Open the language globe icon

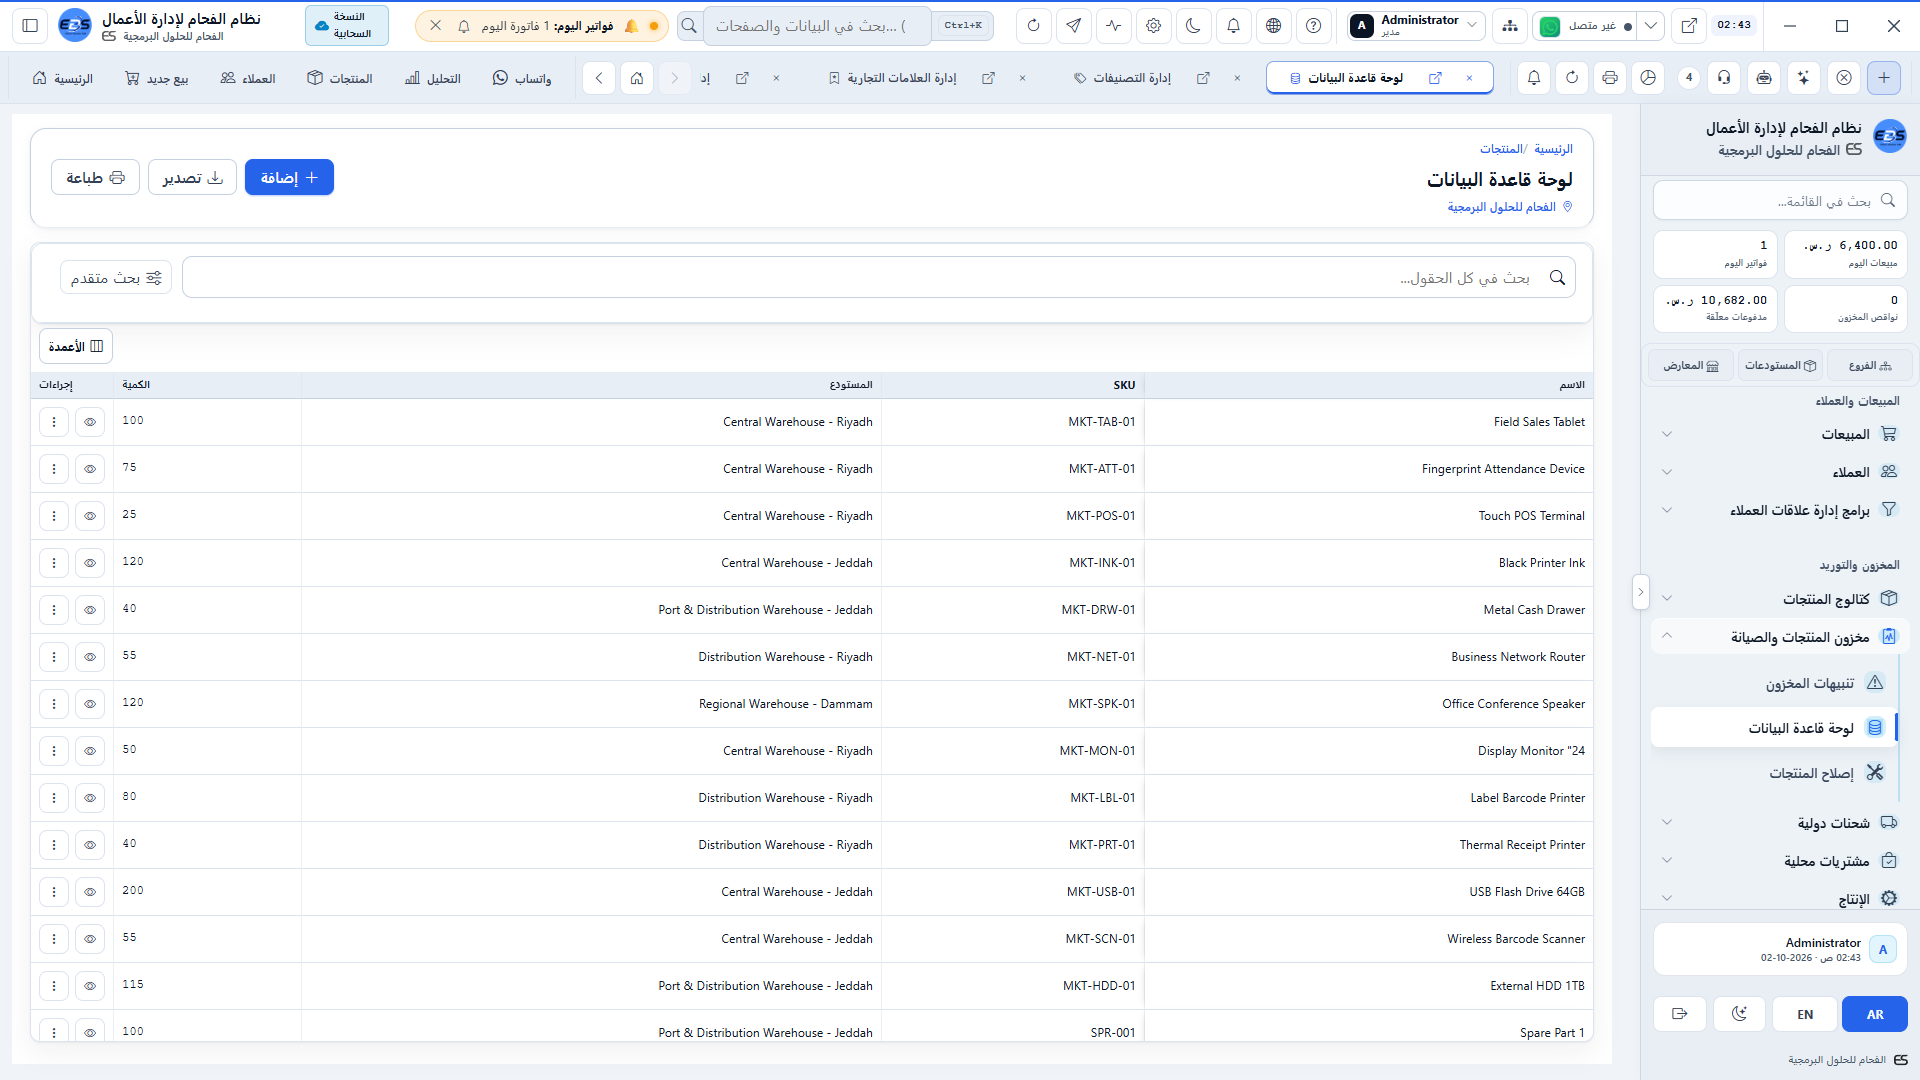[1273, 26]
